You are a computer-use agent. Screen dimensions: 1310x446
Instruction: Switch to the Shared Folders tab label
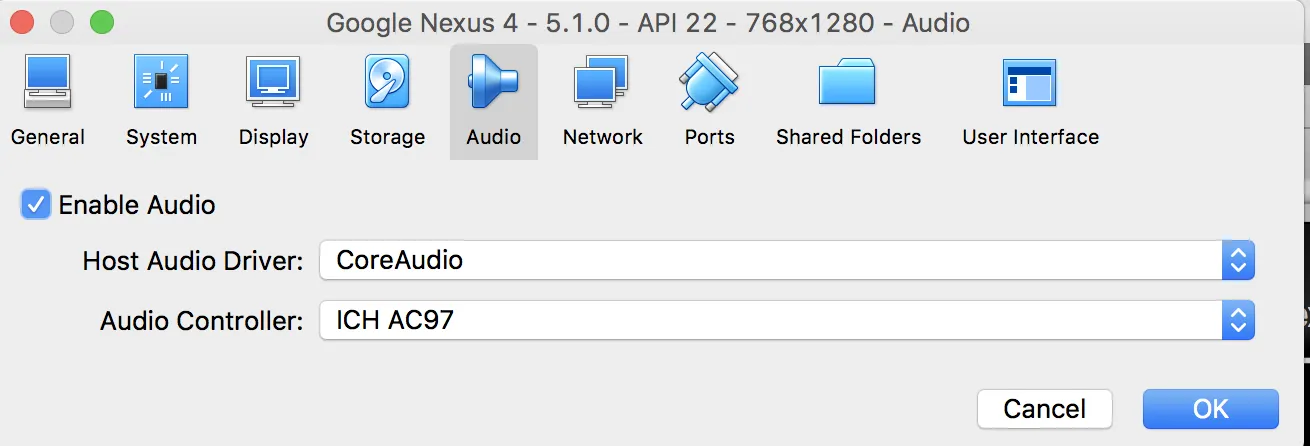click(x=848, y=137)
